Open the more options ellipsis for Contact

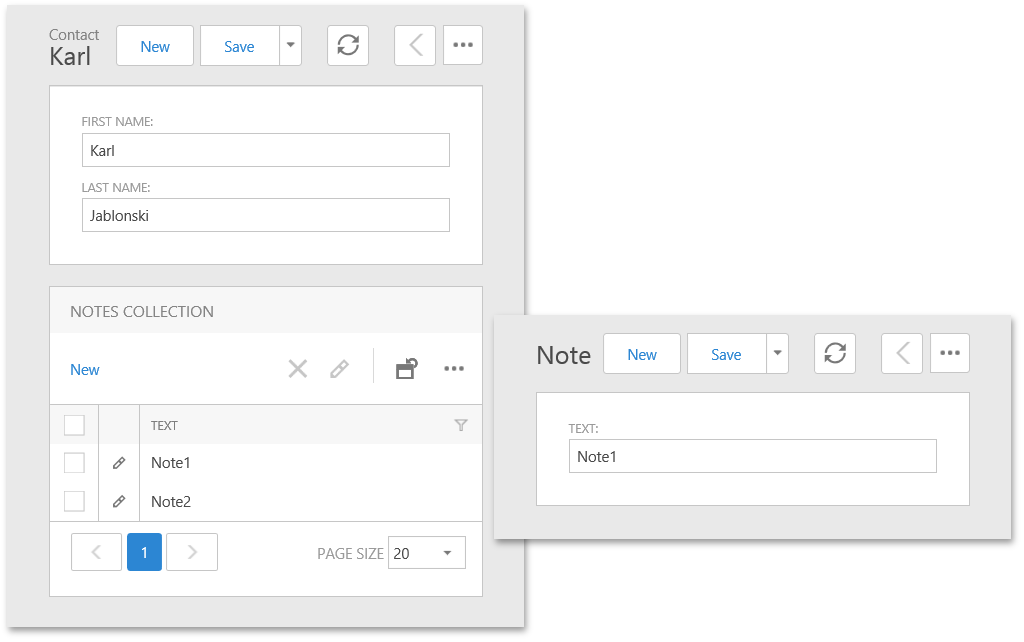[x=463, y=46]
